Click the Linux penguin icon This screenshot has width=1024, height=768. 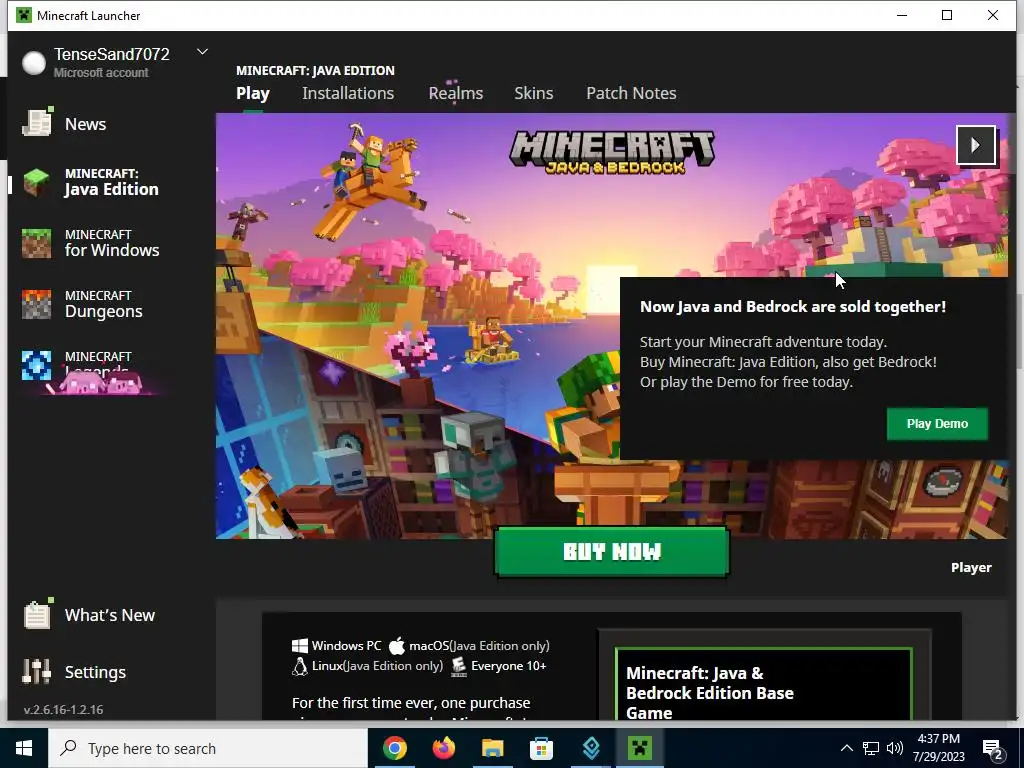(x=299, y=666)
